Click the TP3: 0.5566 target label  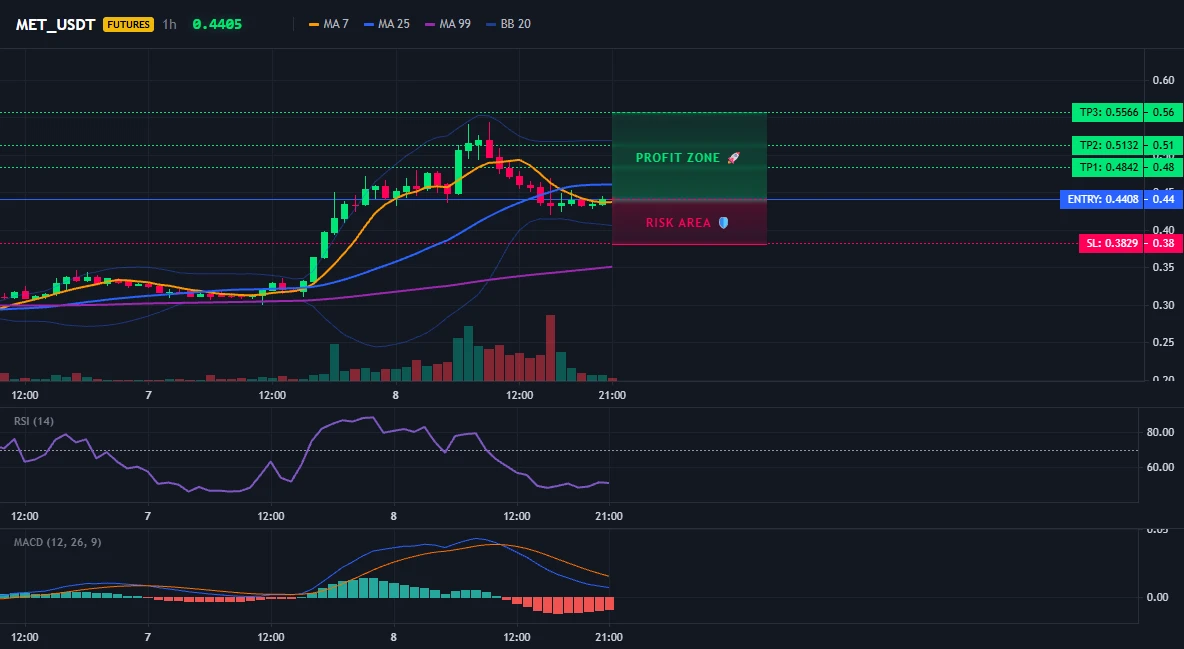click(1107, 113)
